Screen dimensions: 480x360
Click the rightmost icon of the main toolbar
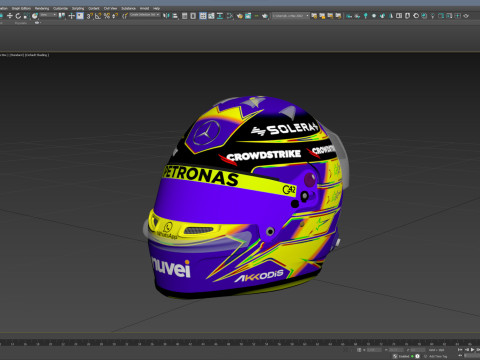point(466,16)
